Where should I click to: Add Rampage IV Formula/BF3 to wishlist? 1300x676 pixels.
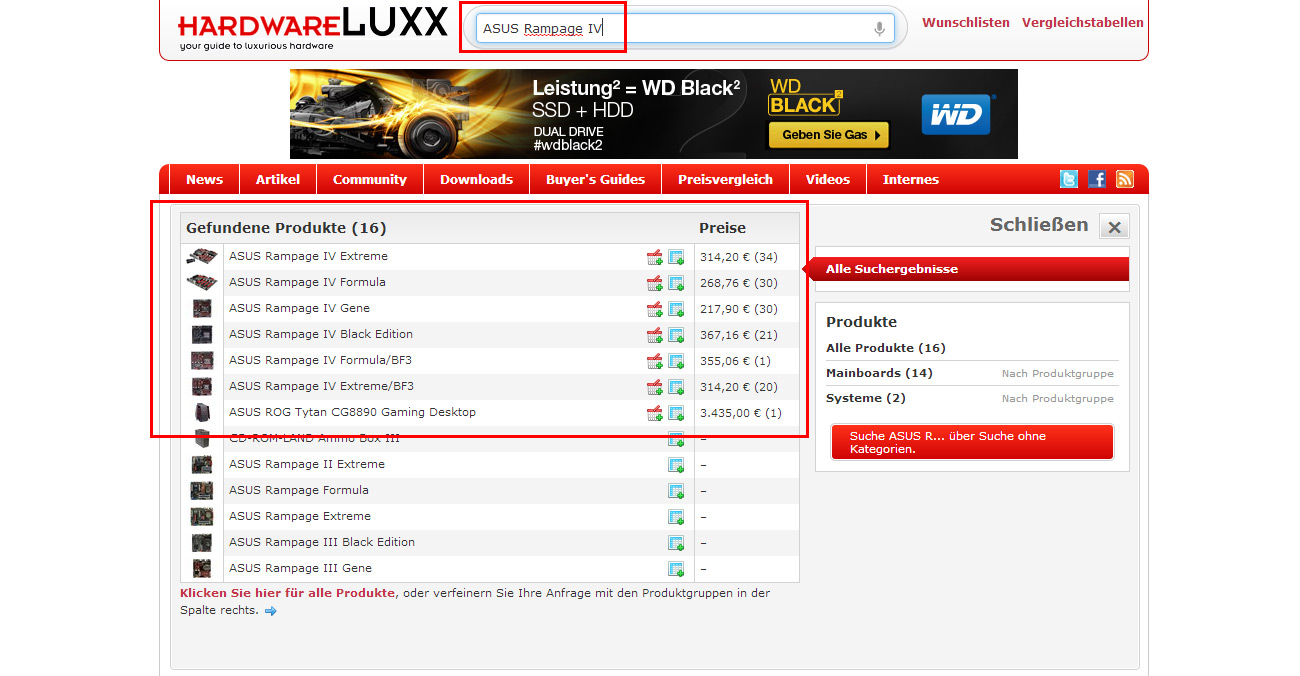point(655,361)
